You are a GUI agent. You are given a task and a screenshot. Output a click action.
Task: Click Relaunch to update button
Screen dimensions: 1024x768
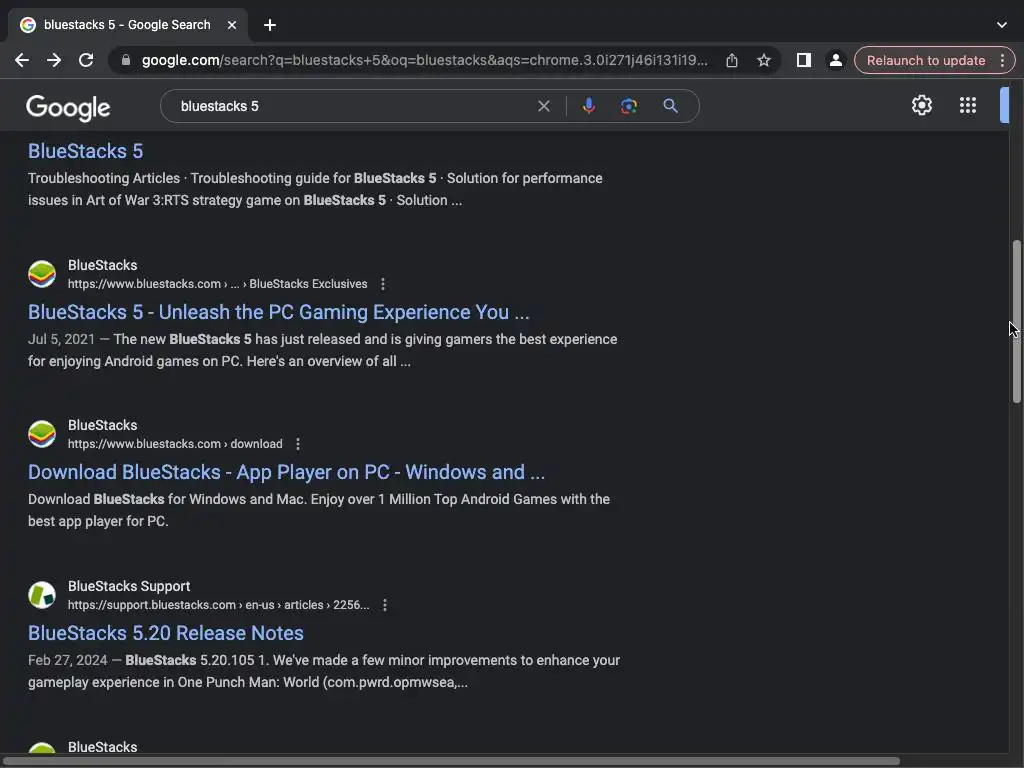point(925,60)
